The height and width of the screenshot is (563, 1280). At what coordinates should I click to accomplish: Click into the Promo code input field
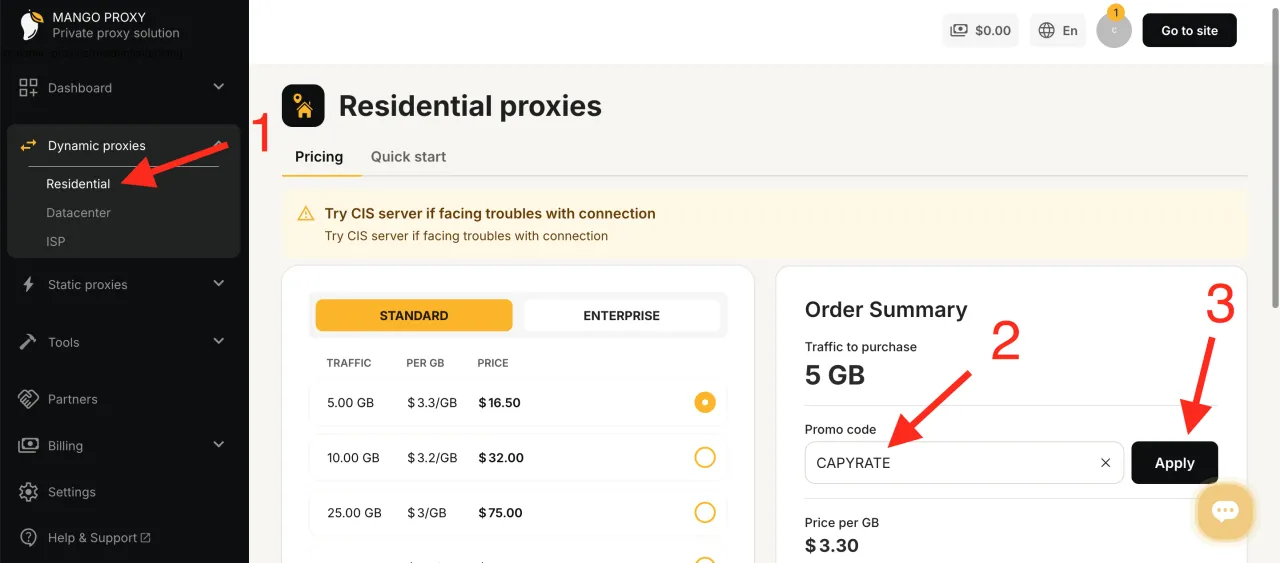pyautogui.click(x=950, y=463)
